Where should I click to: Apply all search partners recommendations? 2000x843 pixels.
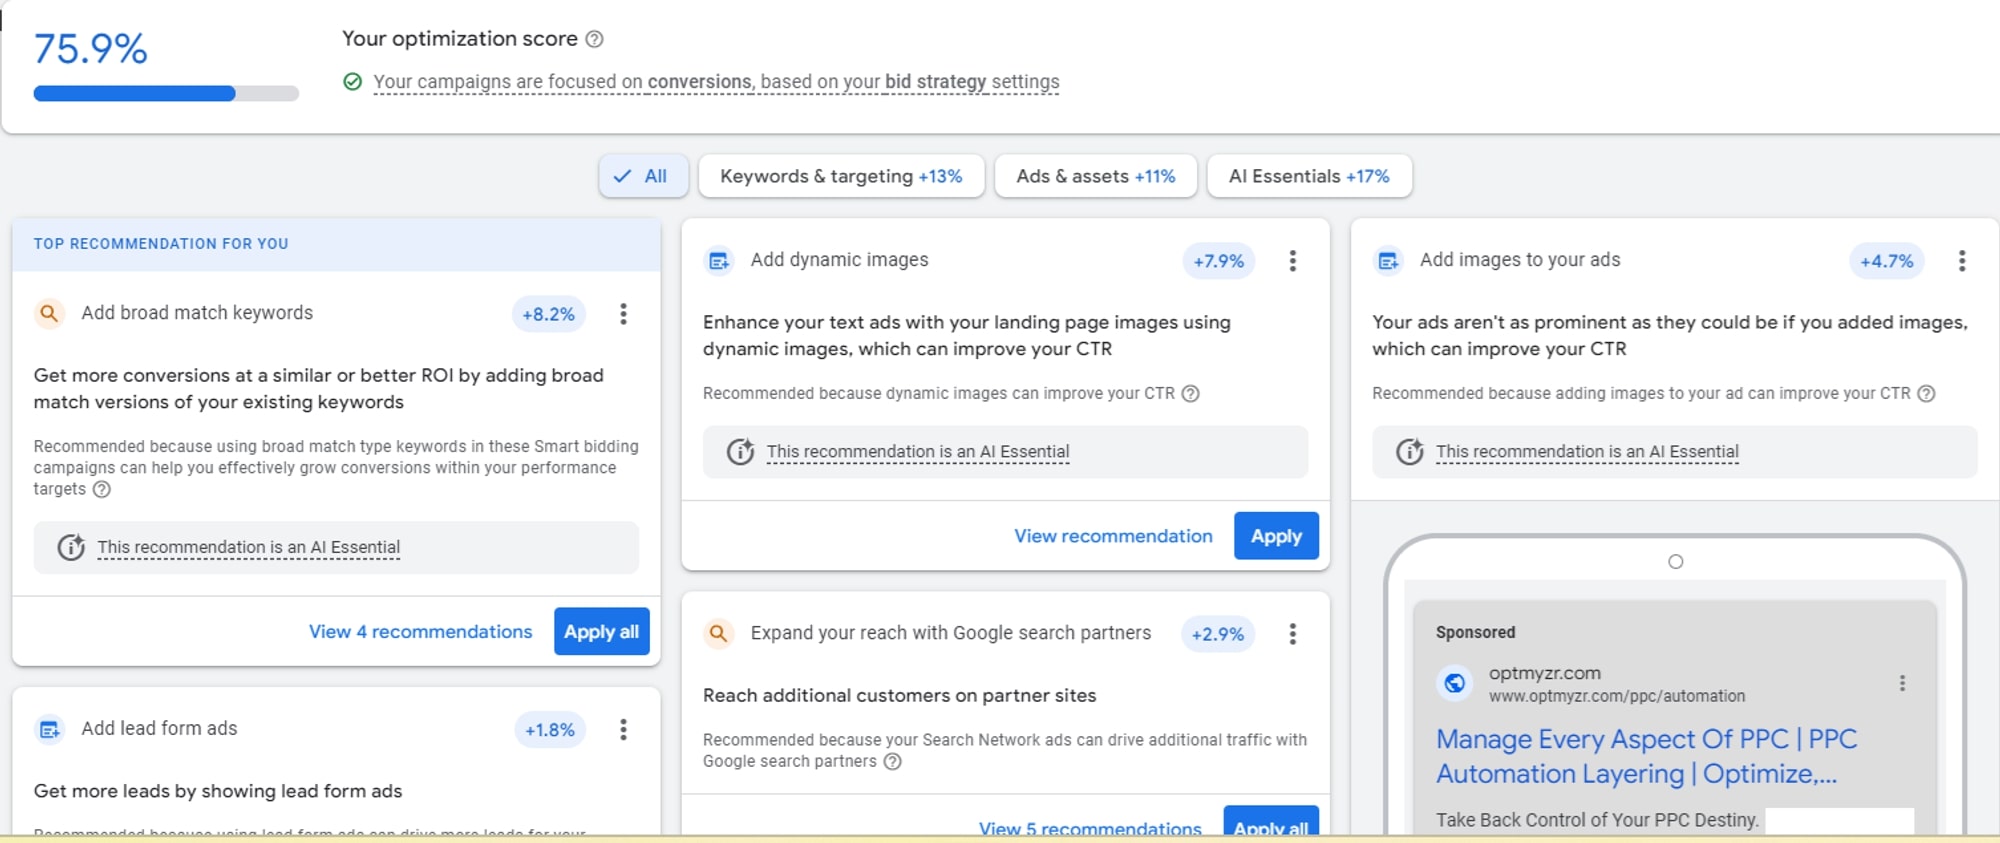coord(1271,822)
